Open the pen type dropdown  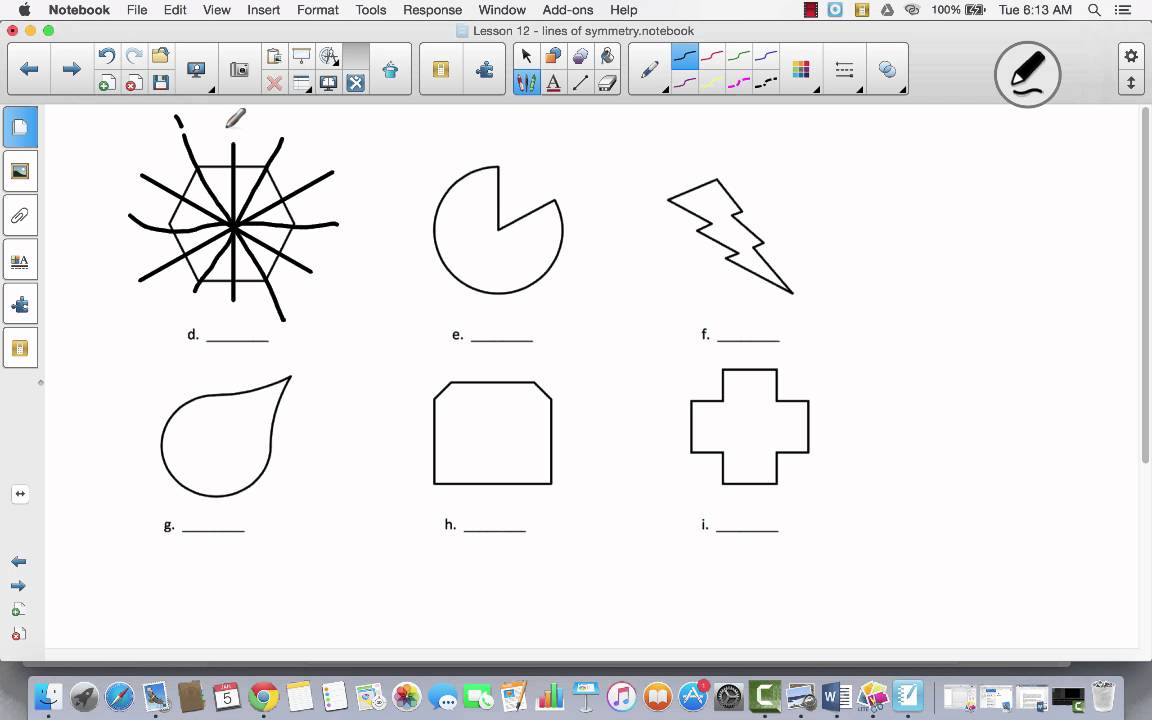tap(651, 70)
